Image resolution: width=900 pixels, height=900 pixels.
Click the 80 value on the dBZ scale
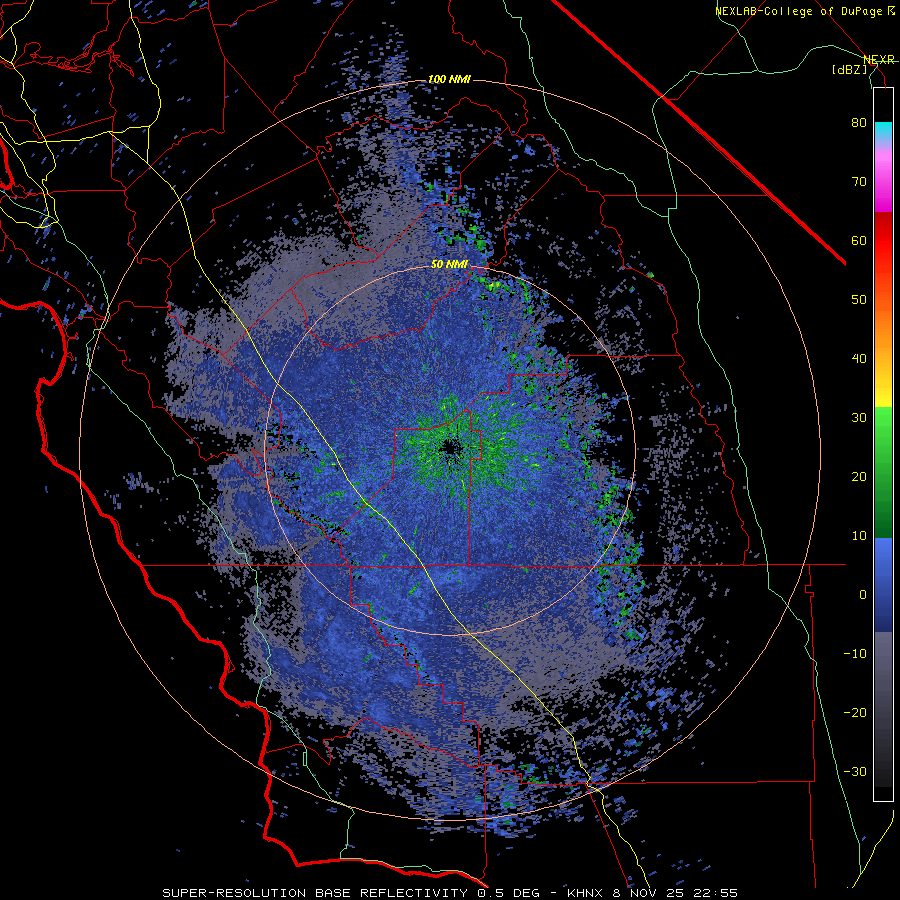pyautogui.click(x=859, y=123)
